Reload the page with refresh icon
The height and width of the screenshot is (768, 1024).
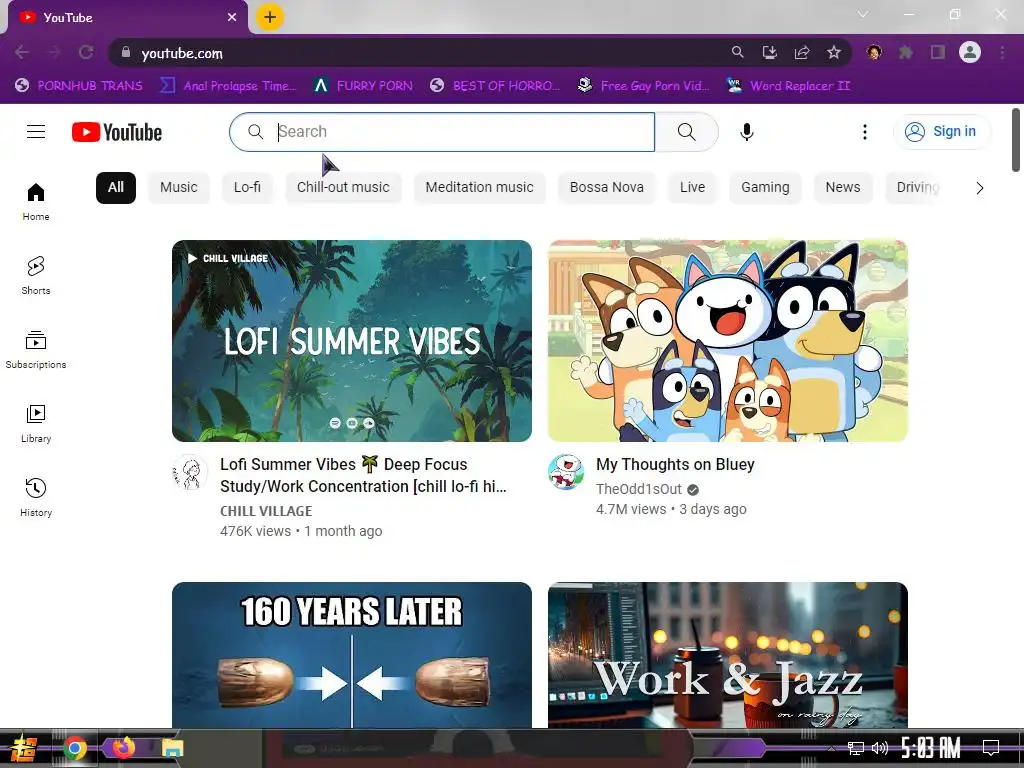(86, 52)
